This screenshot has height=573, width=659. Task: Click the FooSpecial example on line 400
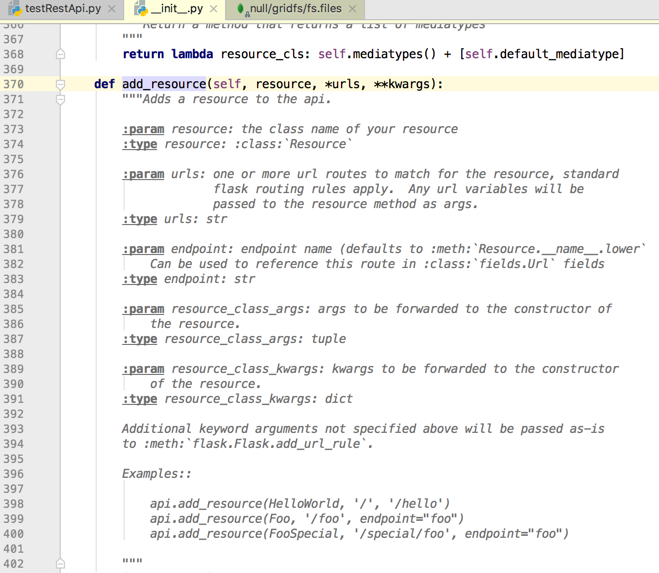(x=359, y=533)
